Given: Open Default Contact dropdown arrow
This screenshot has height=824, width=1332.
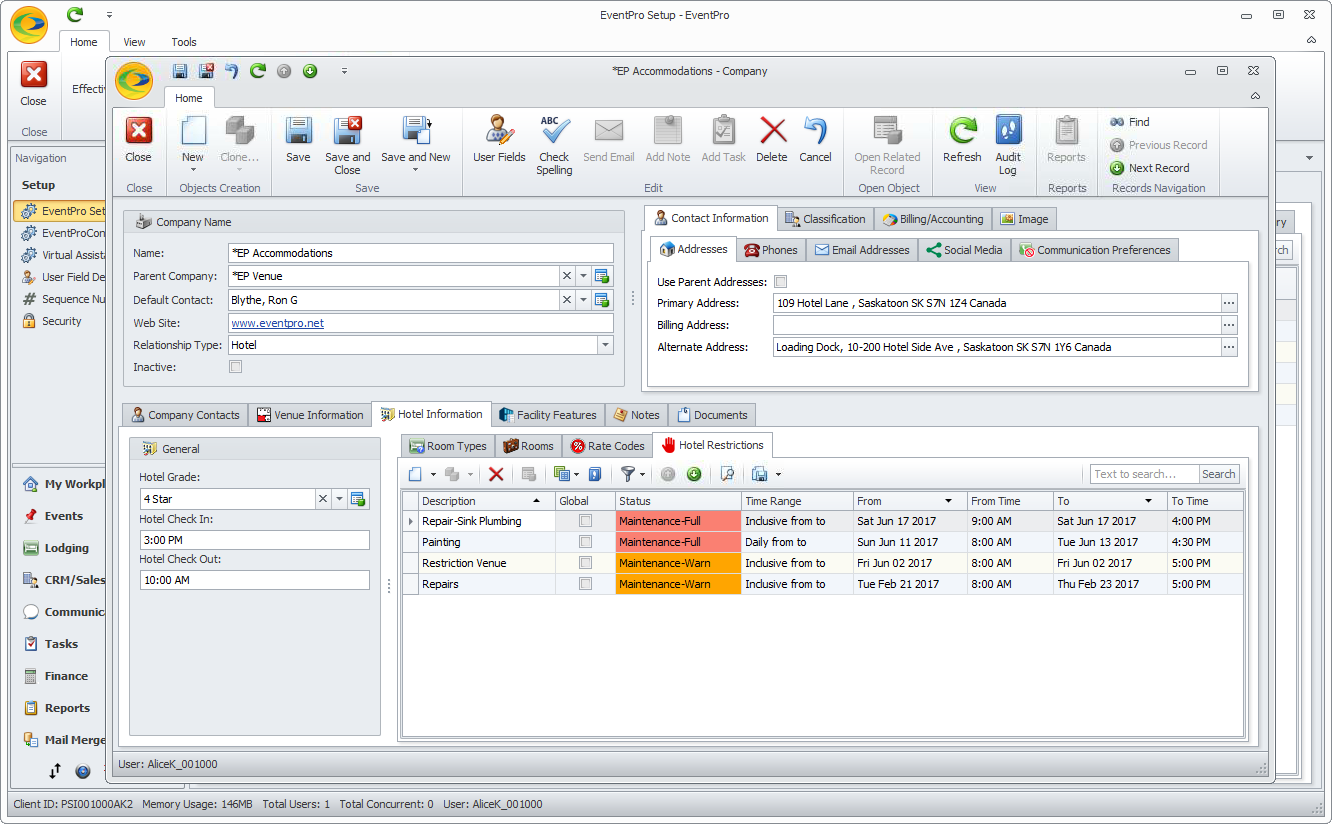Looking at the screenshot, I should pyautogui.click(x=583, y=300).
